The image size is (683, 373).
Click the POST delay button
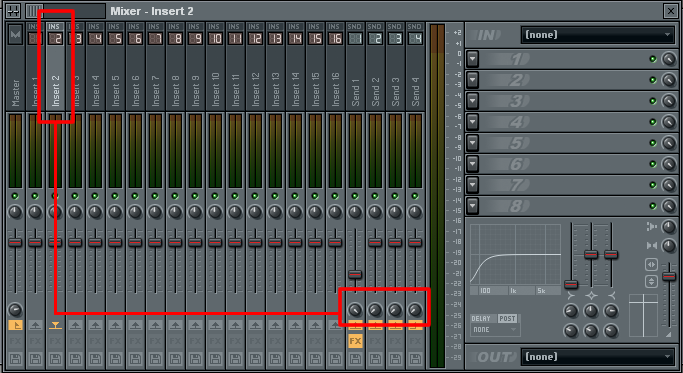coord(507,319)
